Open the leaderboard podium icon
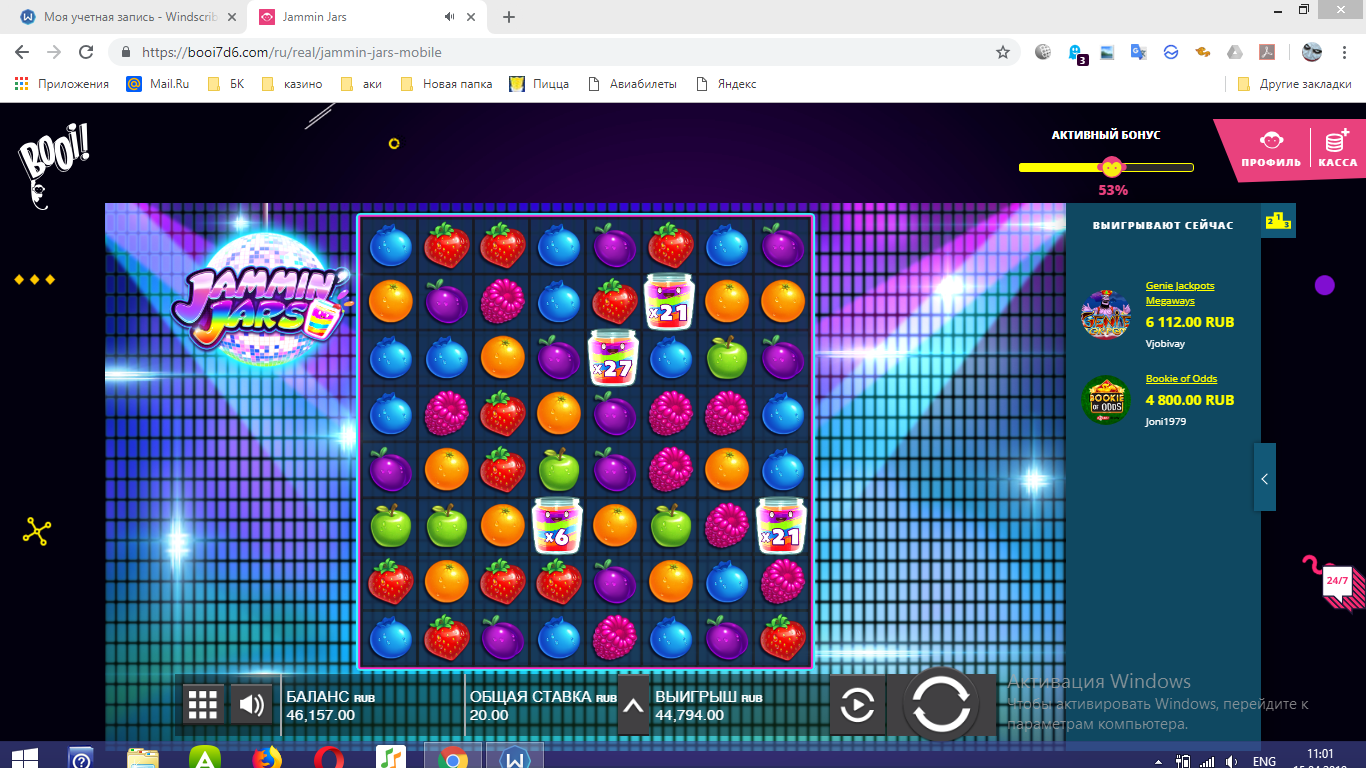1366x768 pixels. pyautogui.click(x=1278, y=222)
